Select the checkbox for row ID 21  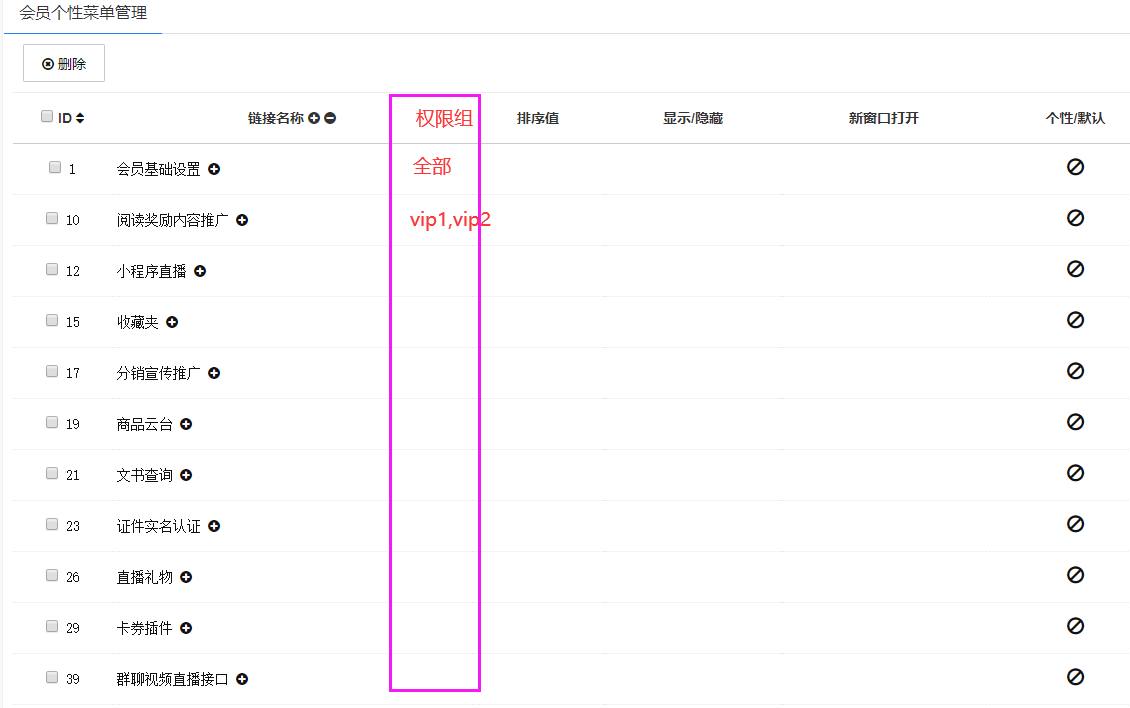pyautogui.click(x=52, y=473)
